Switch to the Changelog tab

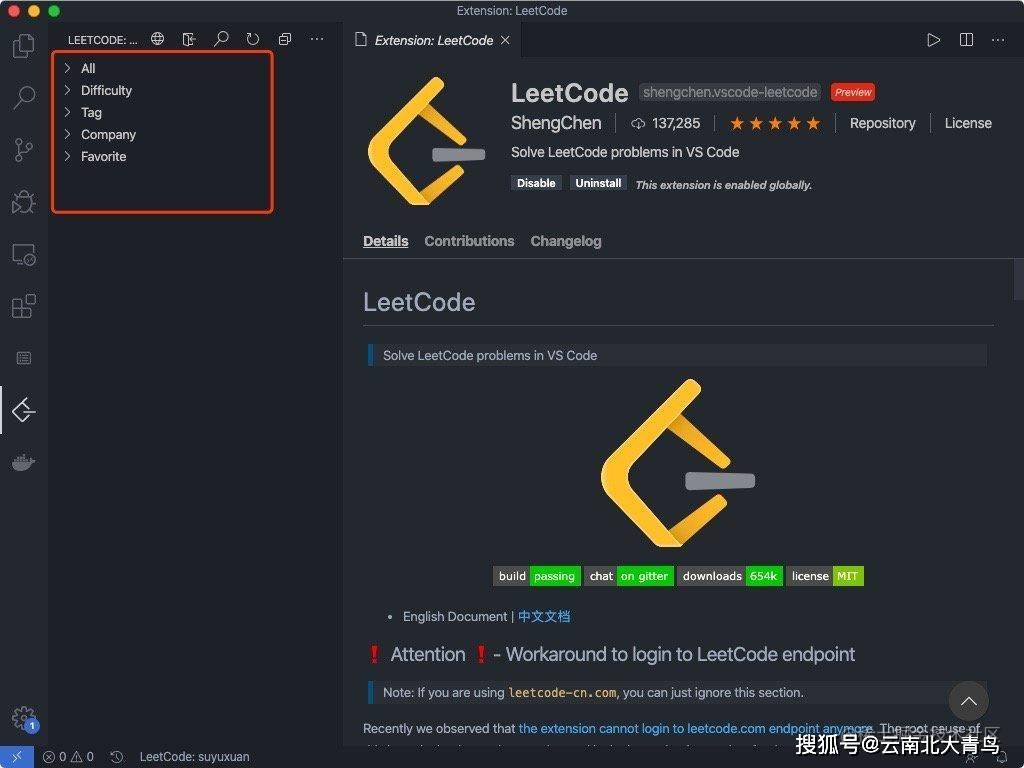[566, 241]
